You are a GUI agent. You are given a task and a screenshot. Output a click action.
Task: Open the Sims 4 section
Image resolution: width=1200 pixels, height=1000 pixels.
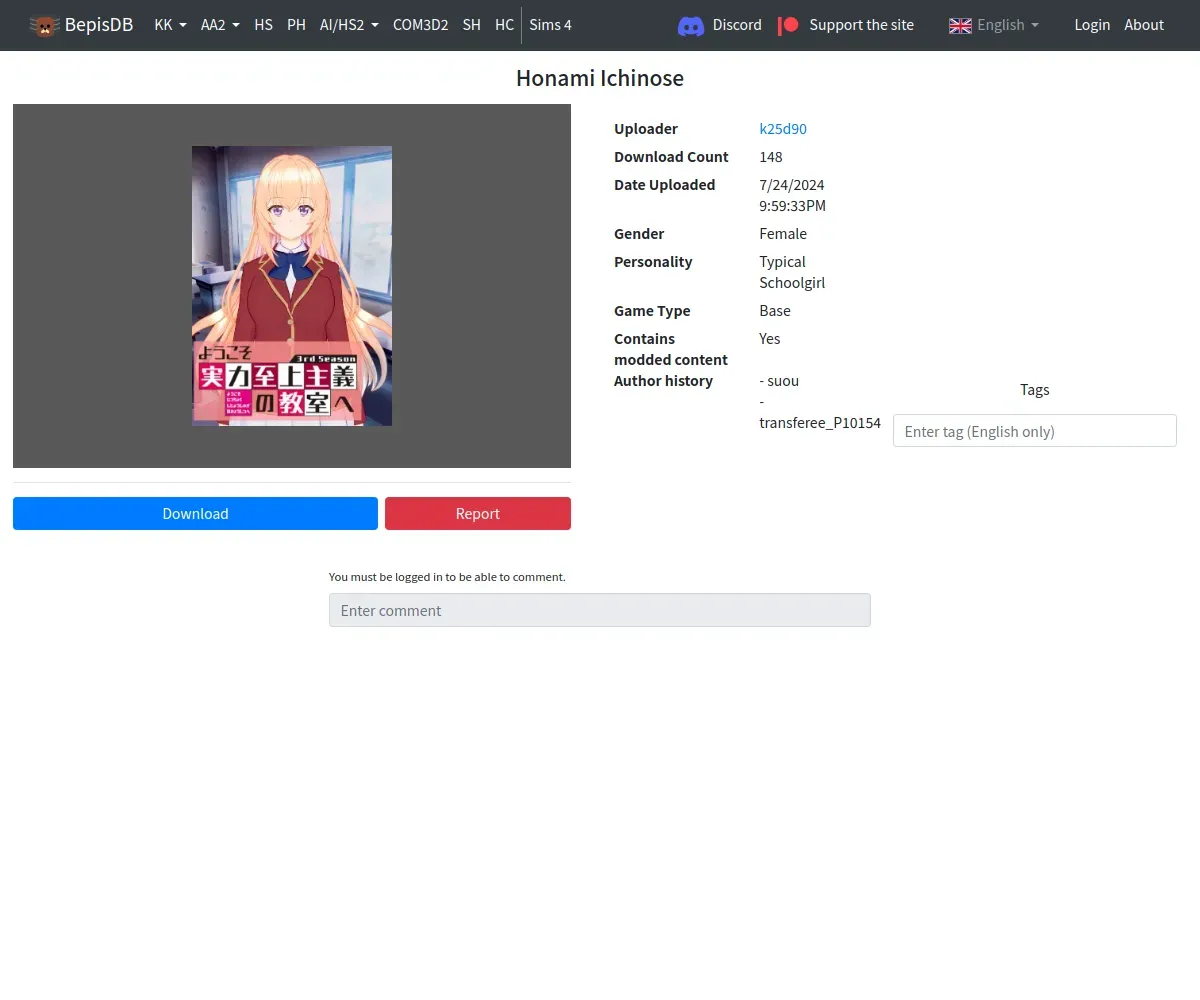(x=551, y=25)
